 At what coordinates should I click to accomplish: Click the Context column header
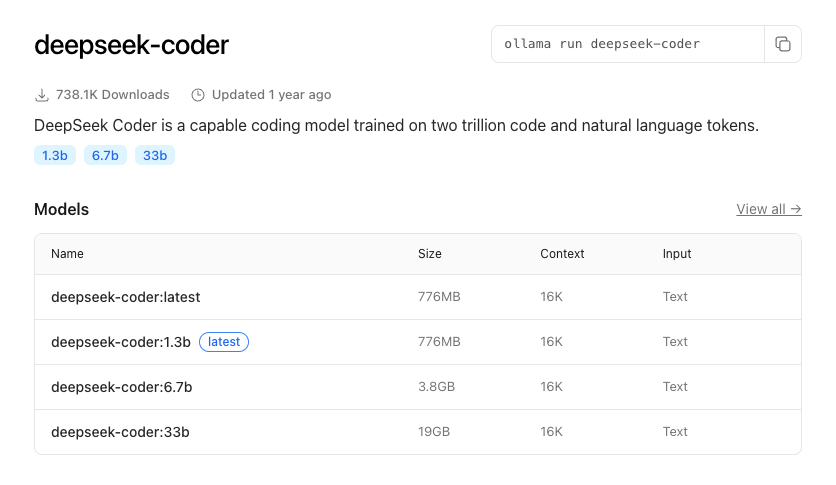pos(562,254)
